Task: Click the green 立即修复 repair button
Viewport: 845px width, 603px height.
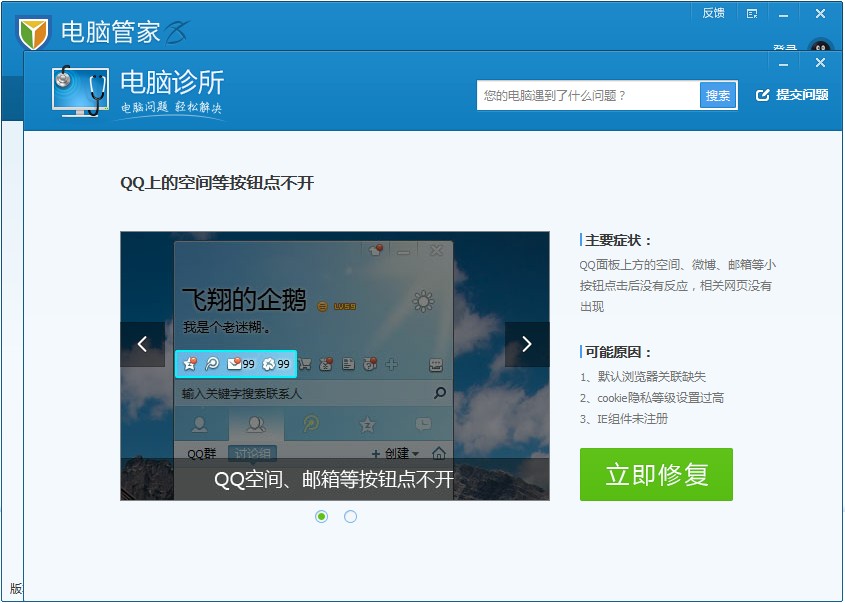Action: click(656, 475)
